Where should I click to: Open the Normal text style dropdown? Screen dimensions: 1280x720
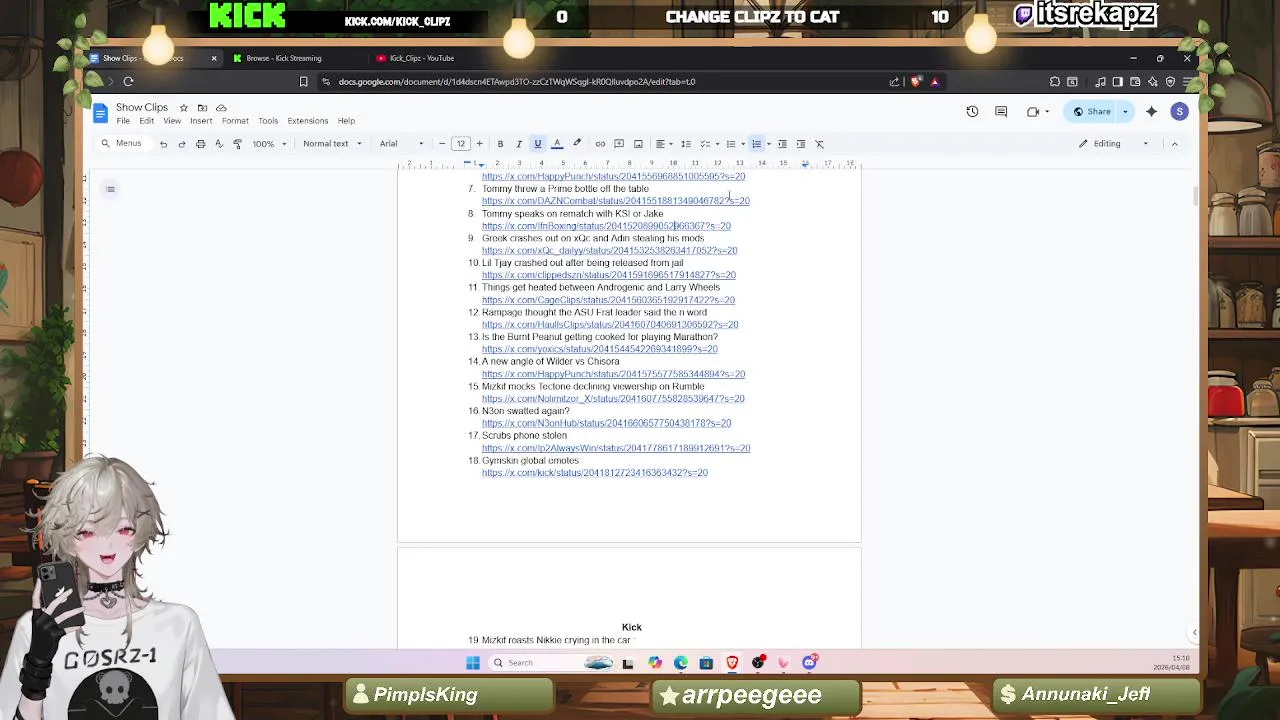[x=332, y=144]
